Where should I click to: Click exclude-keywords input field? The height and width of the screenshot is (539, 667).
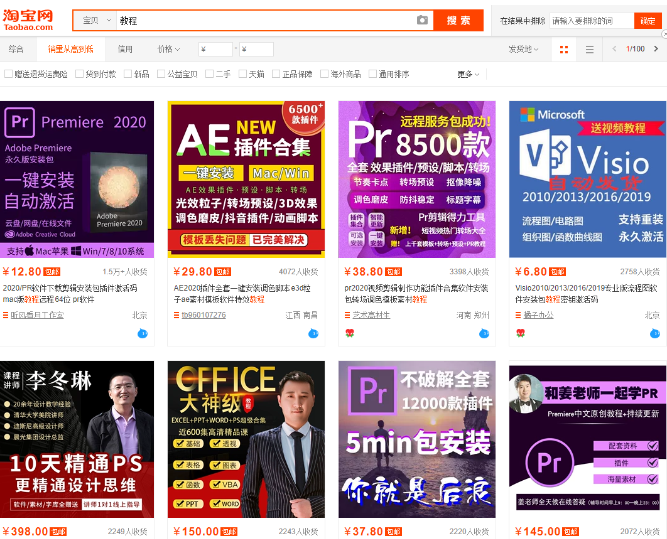coord(592,20)
